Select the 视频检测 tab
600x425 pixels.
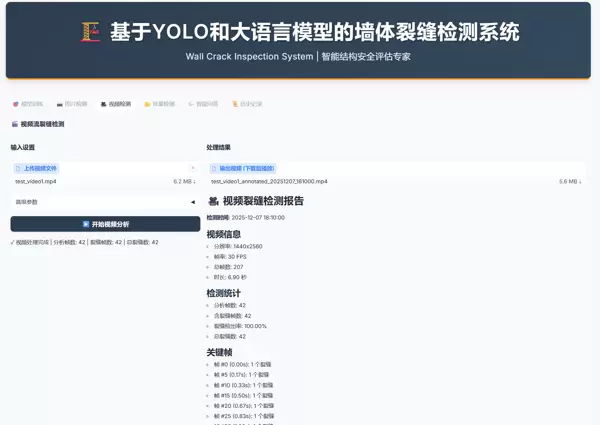coord(115,103)
